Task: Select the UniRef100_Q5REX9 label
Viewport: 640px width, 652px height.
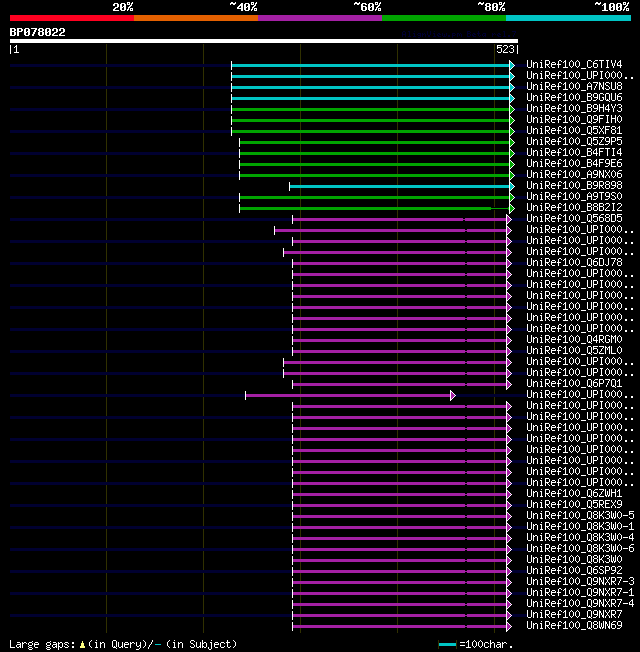Action: tap(574, 504)
